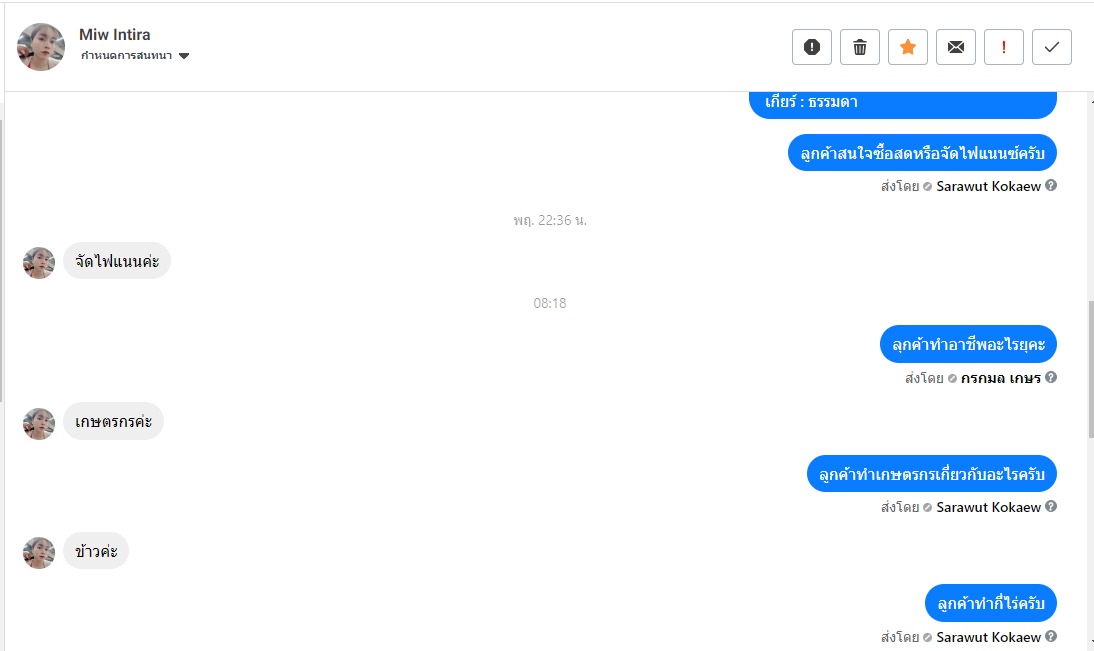The height and width of the screenshot is (651, 1094).
Task: Click avatar beside the เกษตรกรค่ะ message
Action: coord(39,424)
